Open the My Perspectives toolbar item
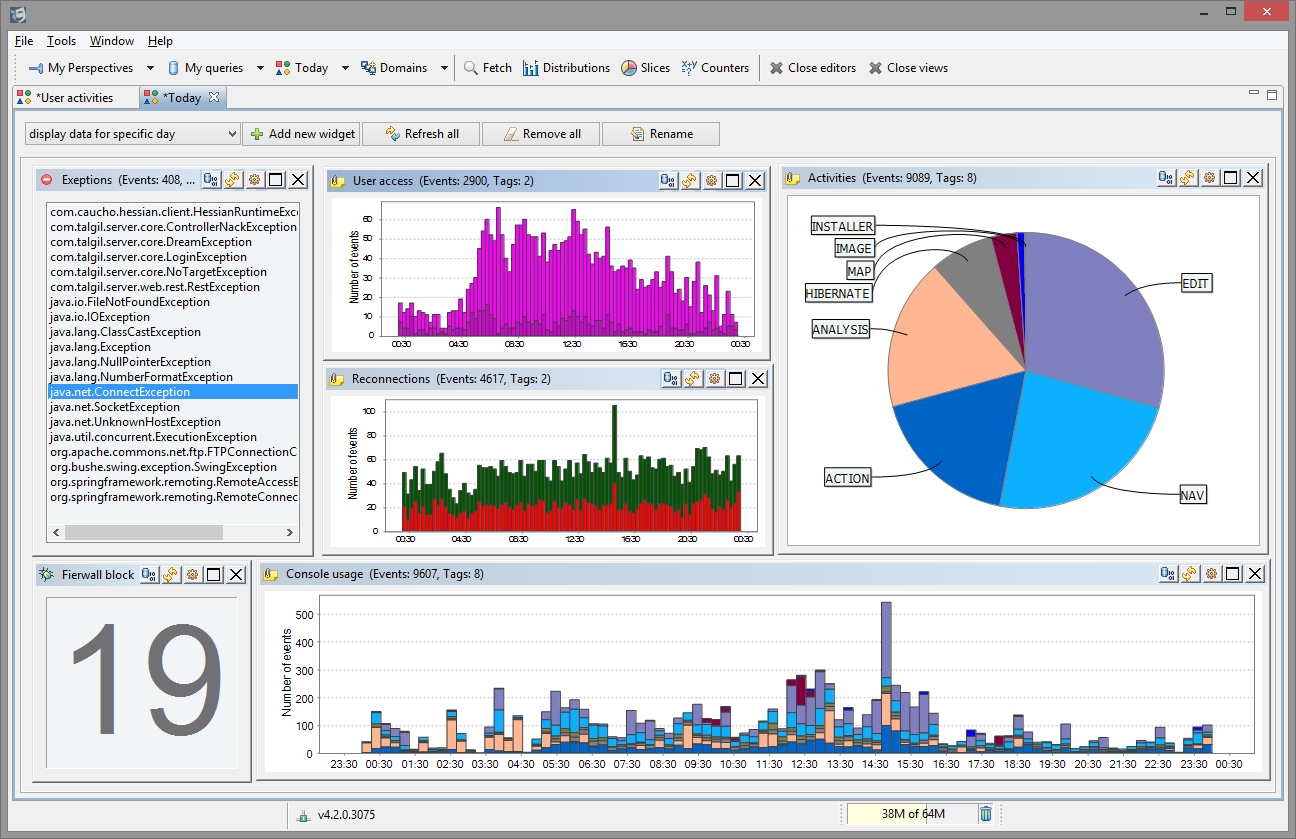Viewport: 1296px width, 839px height. pos(80,68)
